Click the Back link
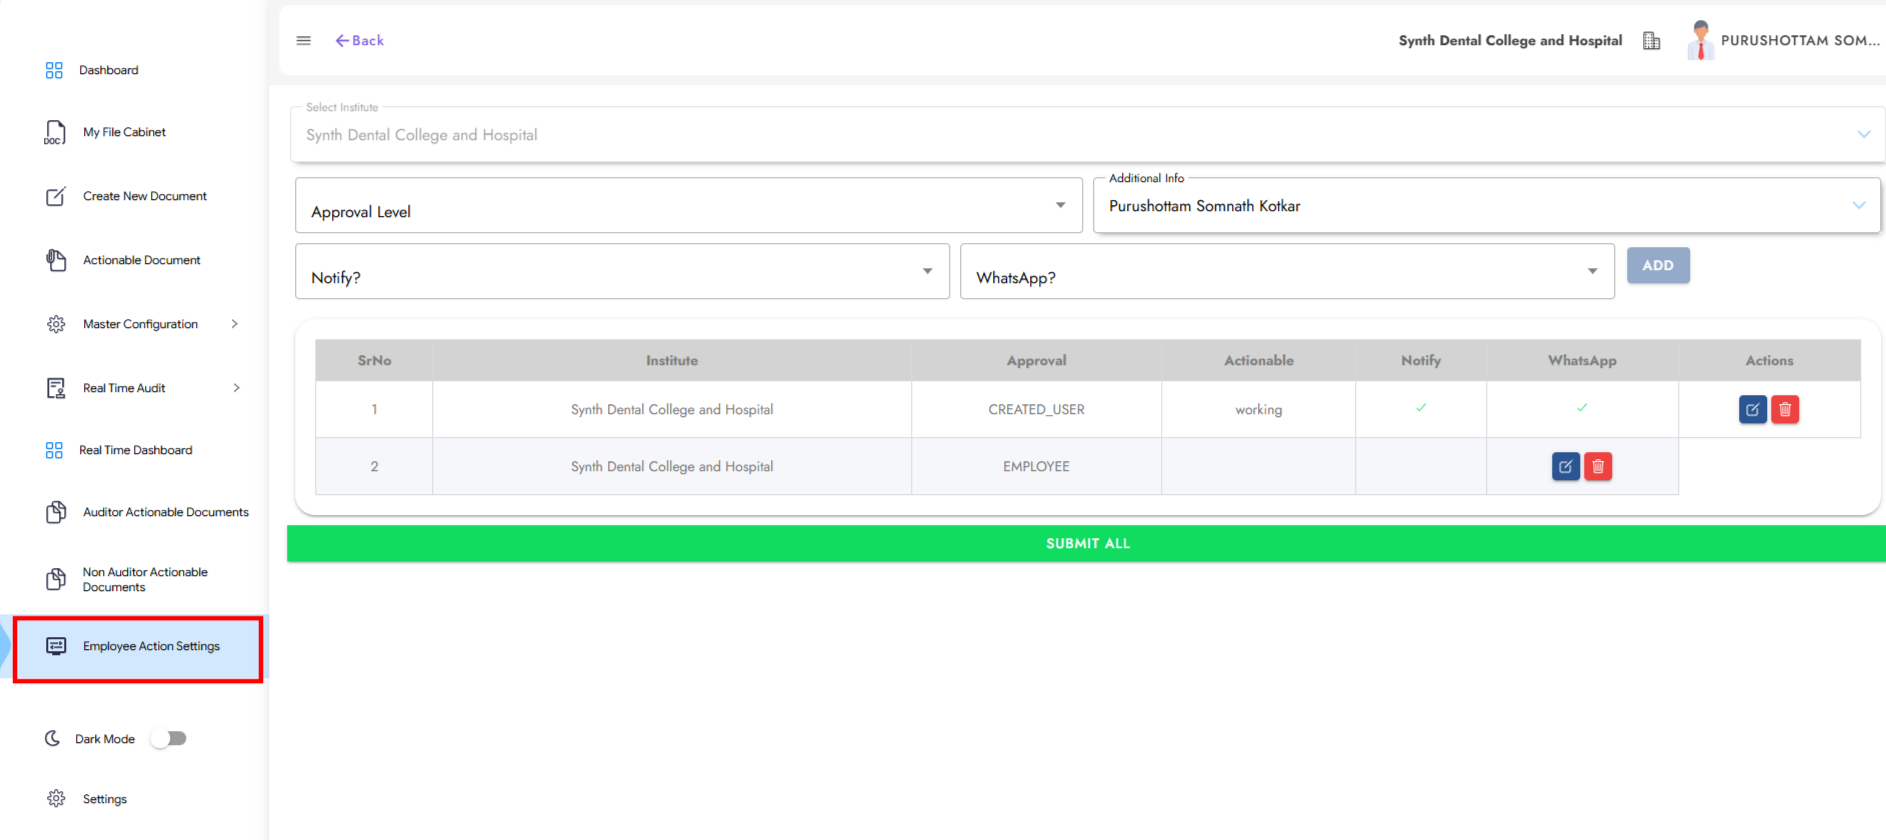Screen dimensions: 1886x840 [360, 41]
